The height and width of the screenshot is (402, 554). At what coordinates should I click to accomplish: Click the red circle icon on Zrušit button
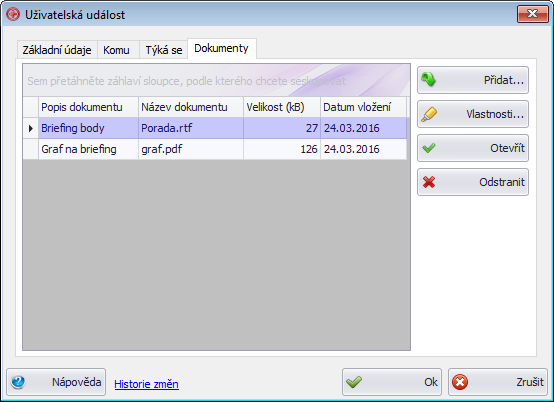tap(460, 382)
